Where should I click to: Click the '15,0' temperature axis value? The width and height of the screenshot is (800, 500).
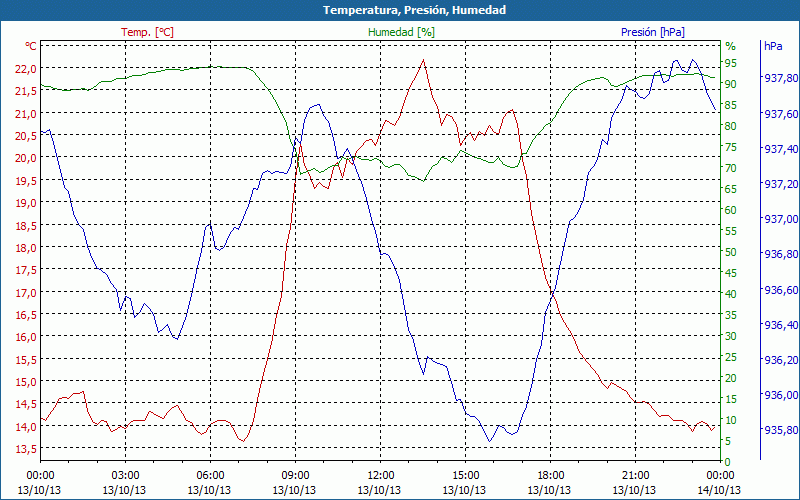pos(26,382)
